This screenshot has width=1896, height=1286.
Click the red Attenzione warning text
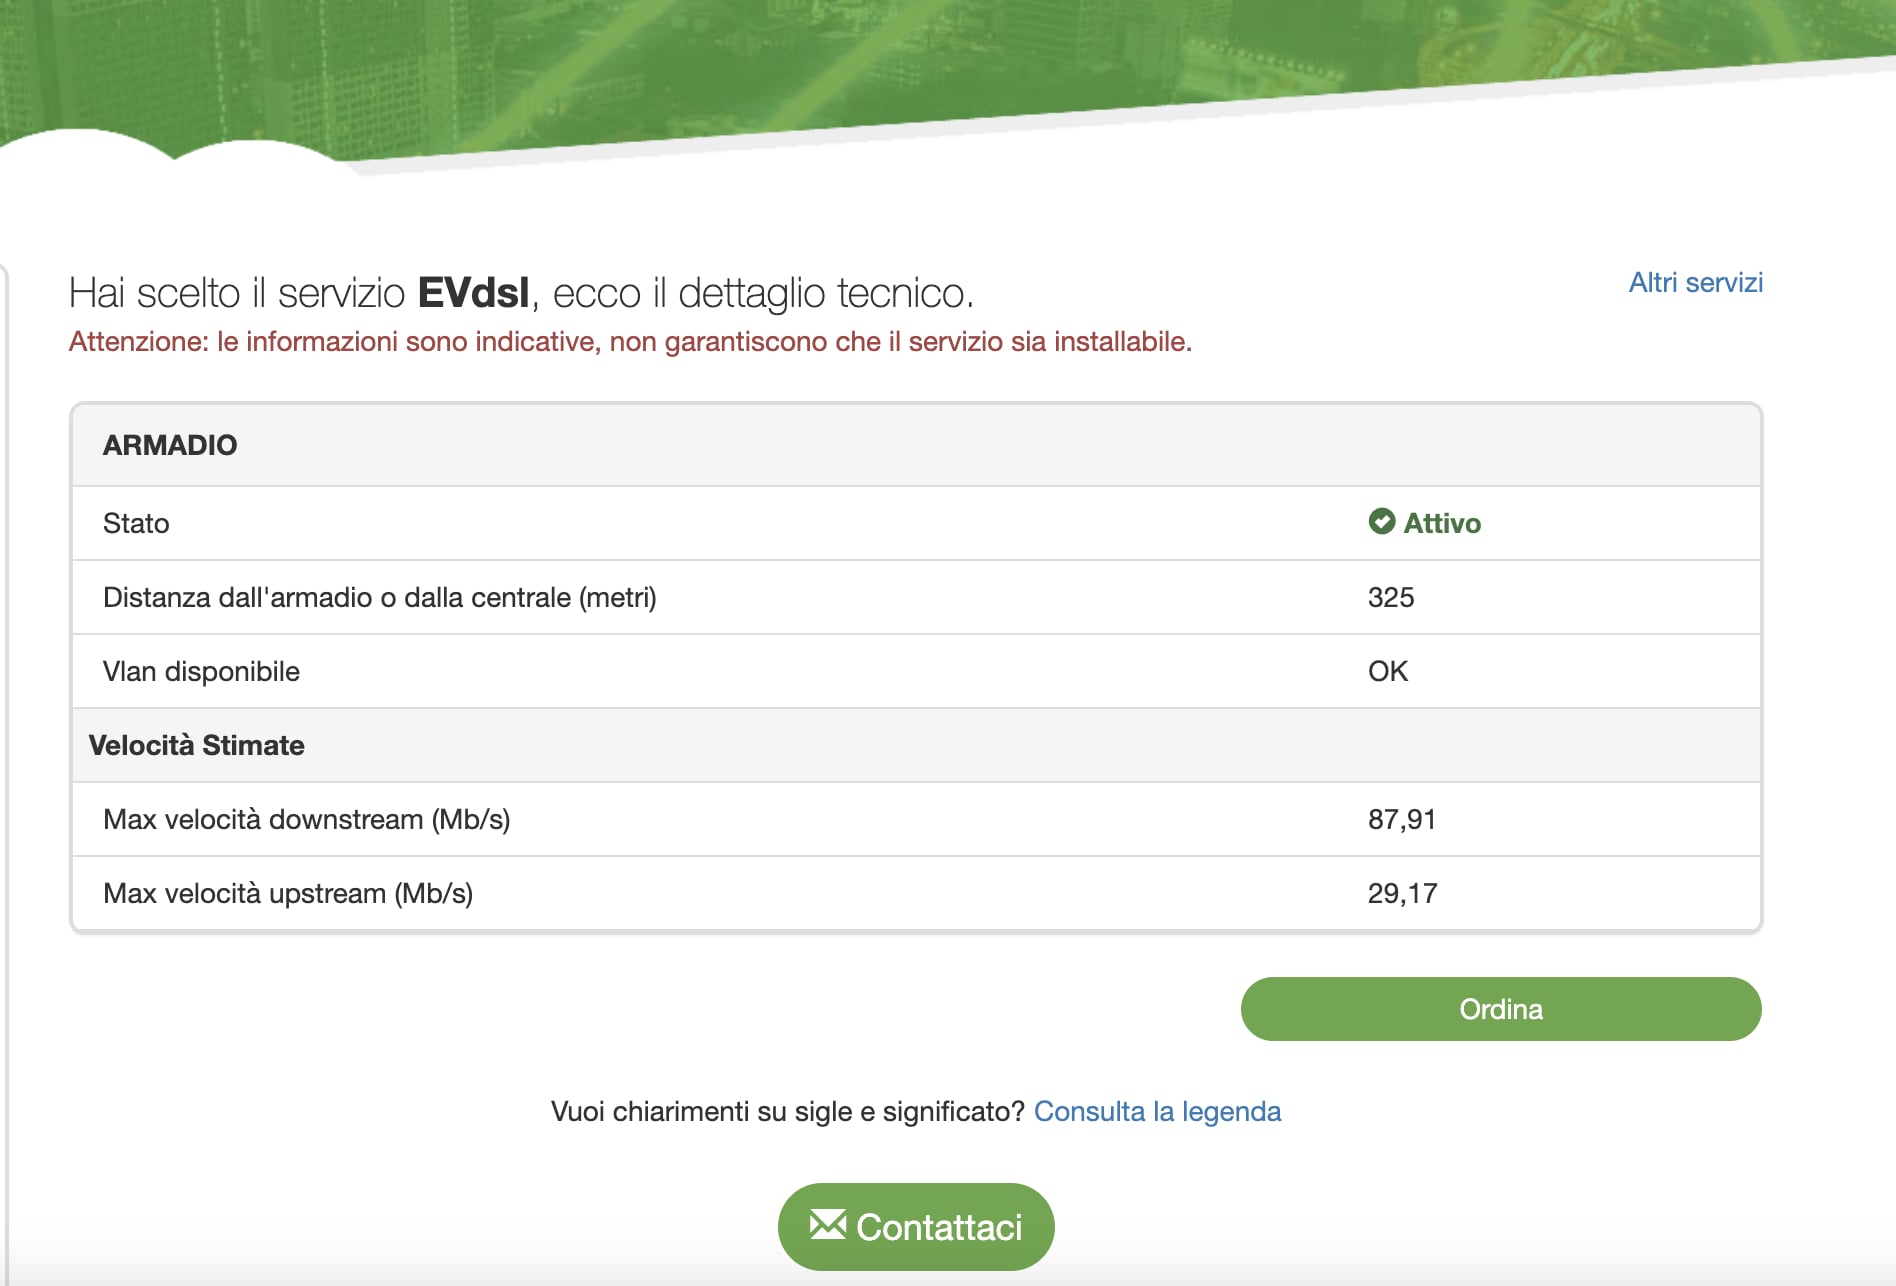tap(630, 342)
